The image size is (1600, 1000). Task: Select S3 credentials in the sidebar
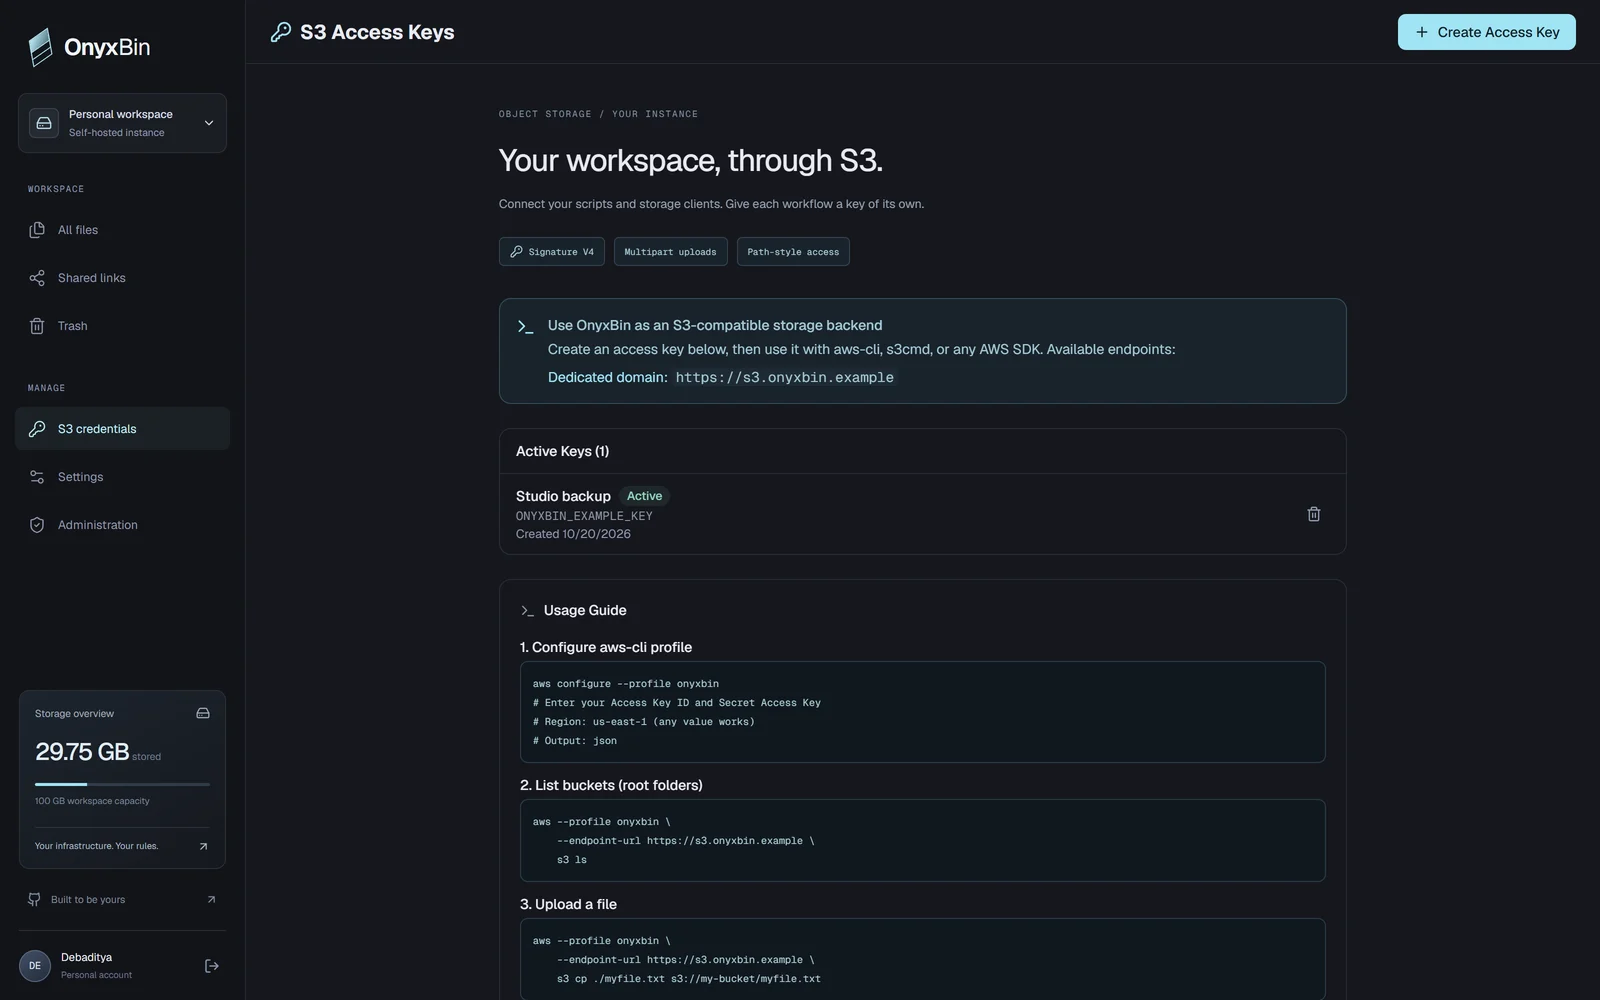point(122,429)
